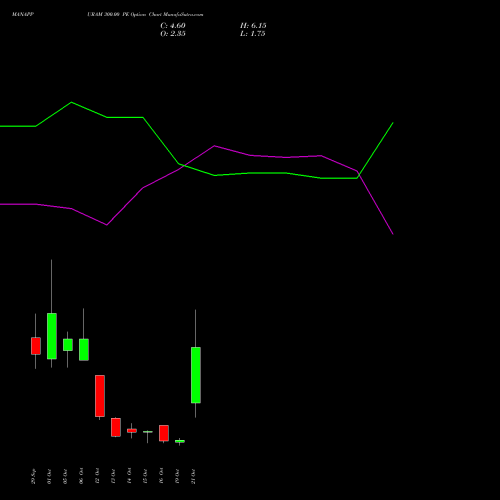
Task: Click the '13 Oct' date axis label
Action: [113, 476]
